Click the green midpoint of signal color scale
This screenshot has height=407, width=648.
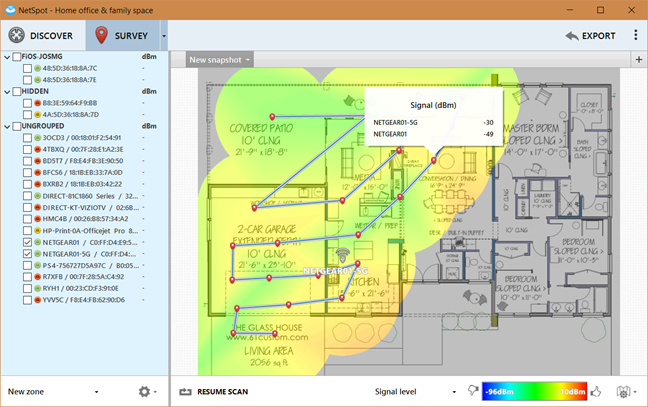click(x=534, y=391)
